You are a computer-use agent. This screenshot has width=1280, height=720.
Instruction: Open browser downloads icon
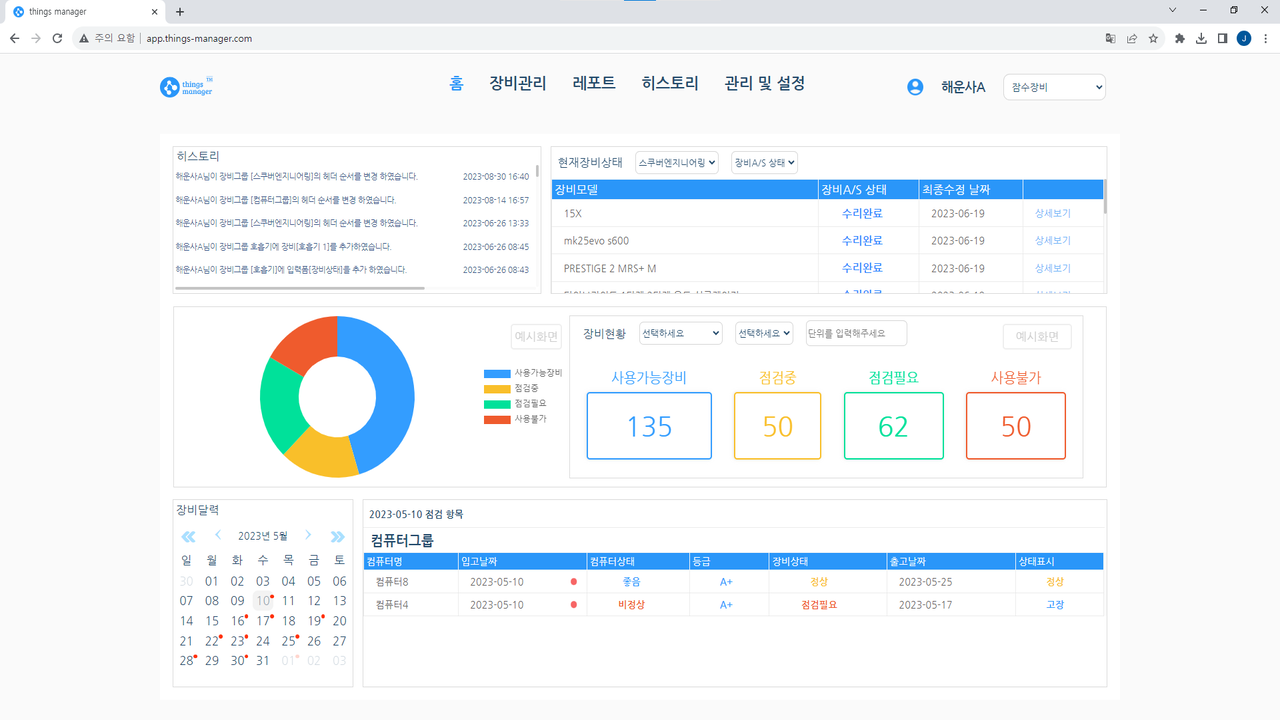(x=1201, y=38)
